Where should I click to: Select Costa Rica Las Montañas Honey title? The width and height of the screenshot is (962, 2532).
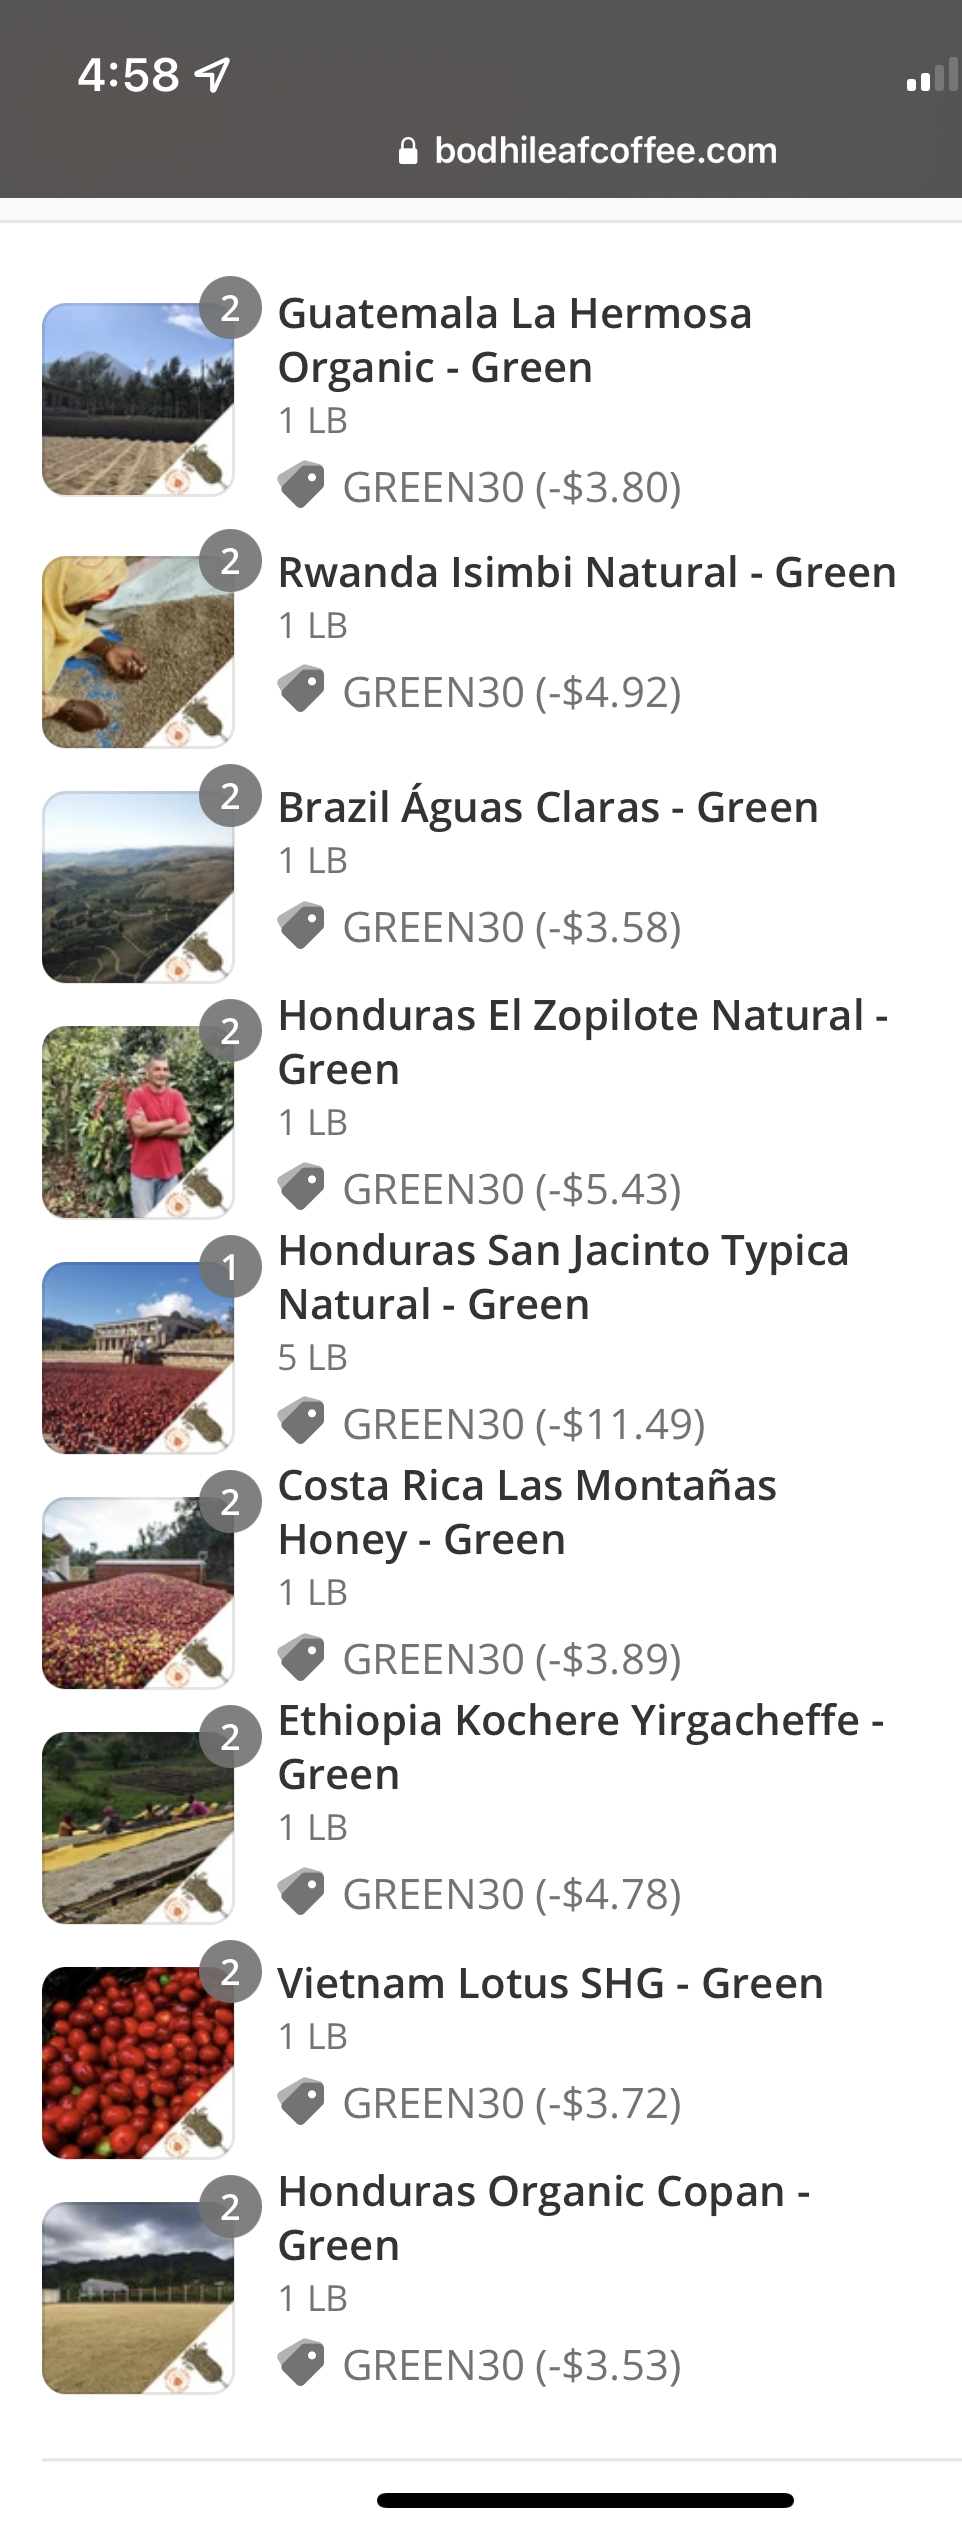point(527,1512)
